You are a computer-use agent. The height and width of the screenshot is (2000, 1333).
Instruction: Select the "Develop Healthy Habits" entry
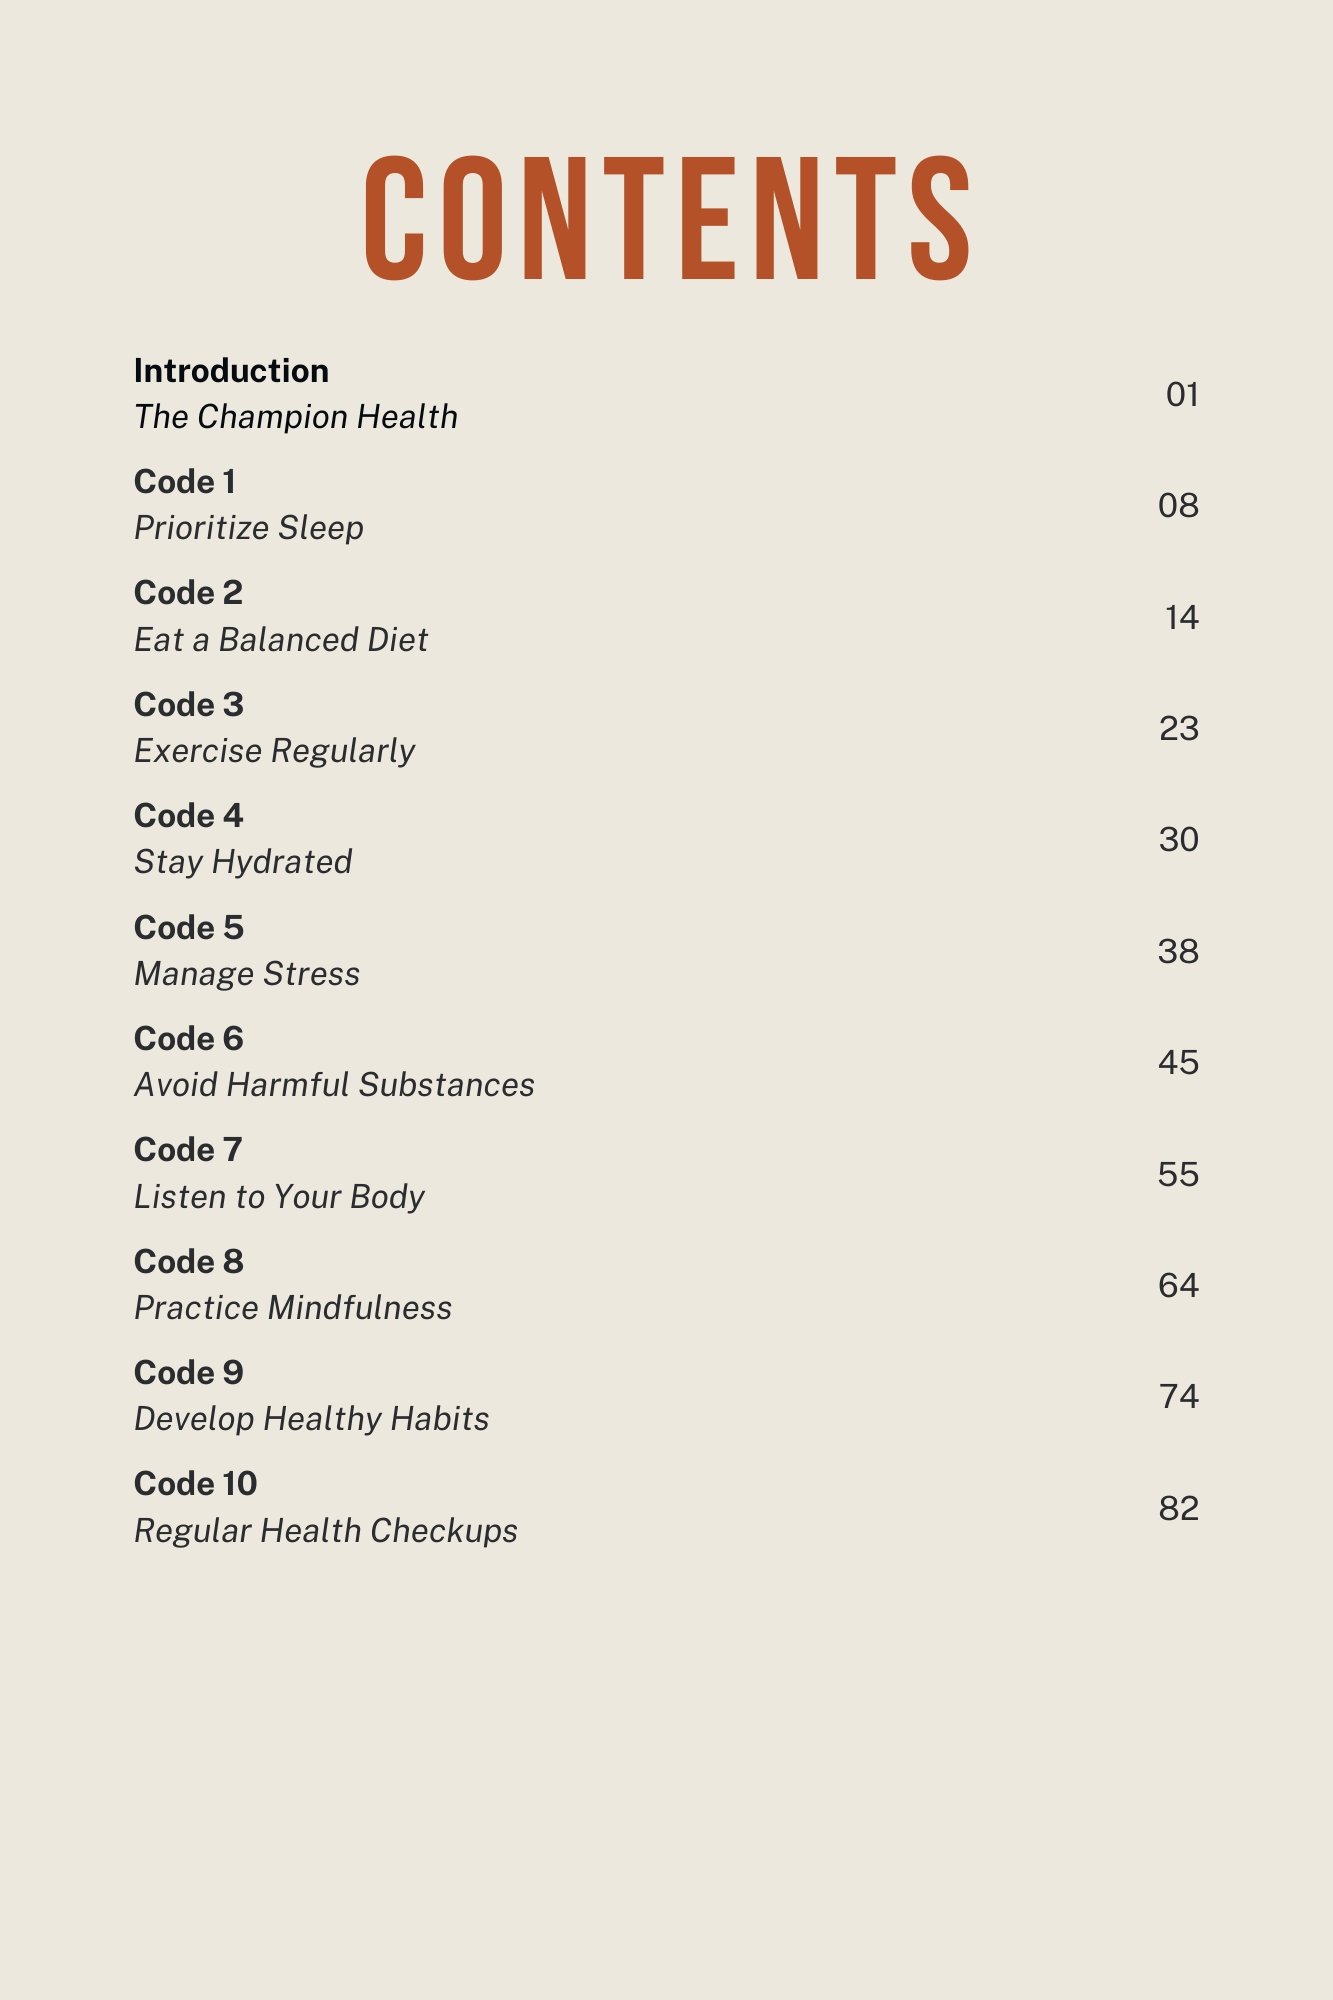tap(312, 1419)
